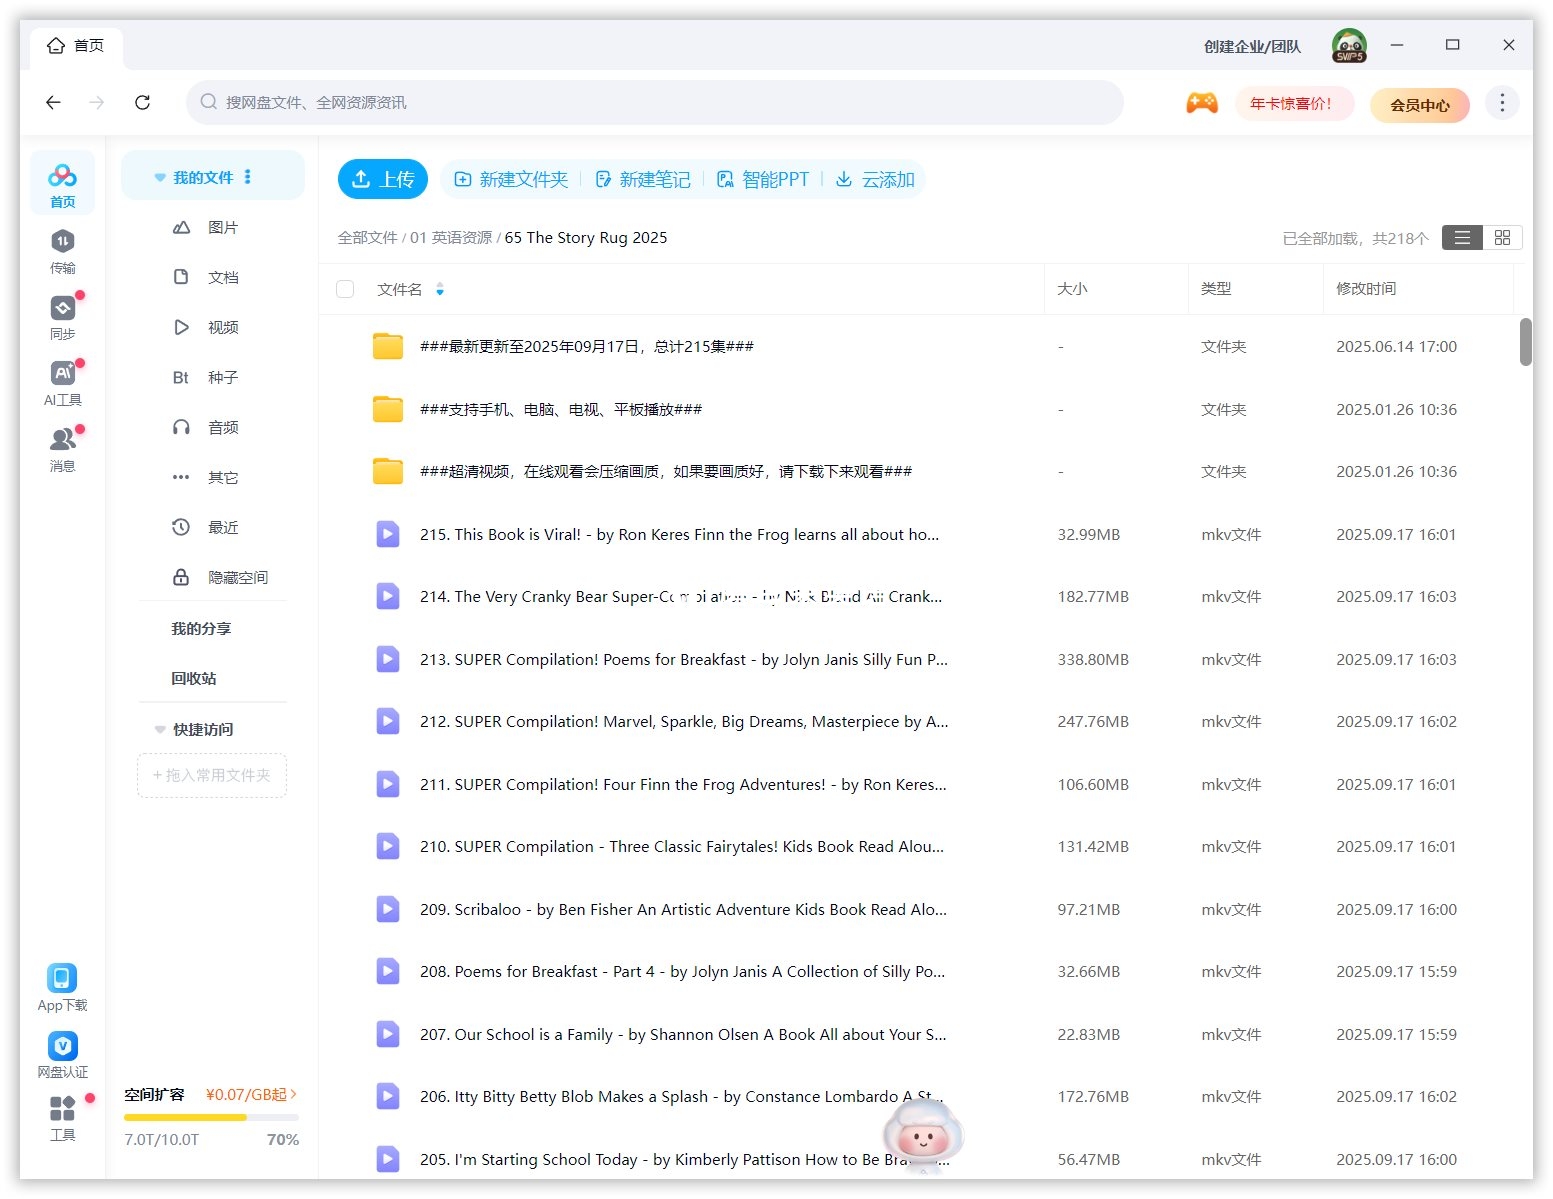Start 云添加 (Cloud Add) from the toolbar
1553x1199 pixels.
pos(875,179)
